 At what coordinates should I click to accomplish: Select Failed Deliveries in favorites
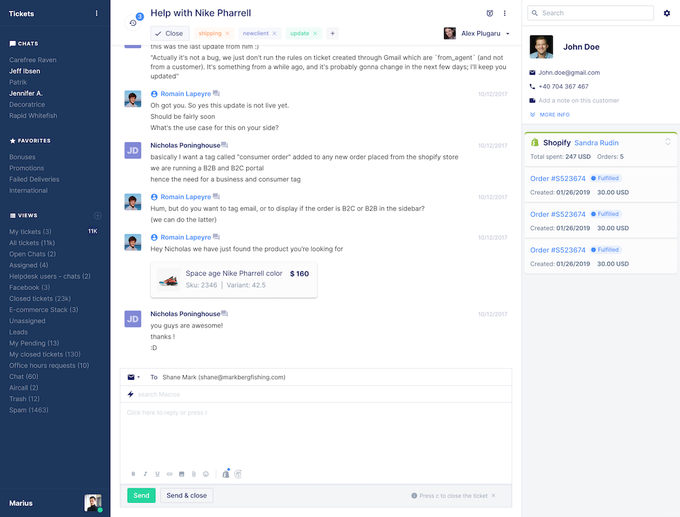pos(35,179)
